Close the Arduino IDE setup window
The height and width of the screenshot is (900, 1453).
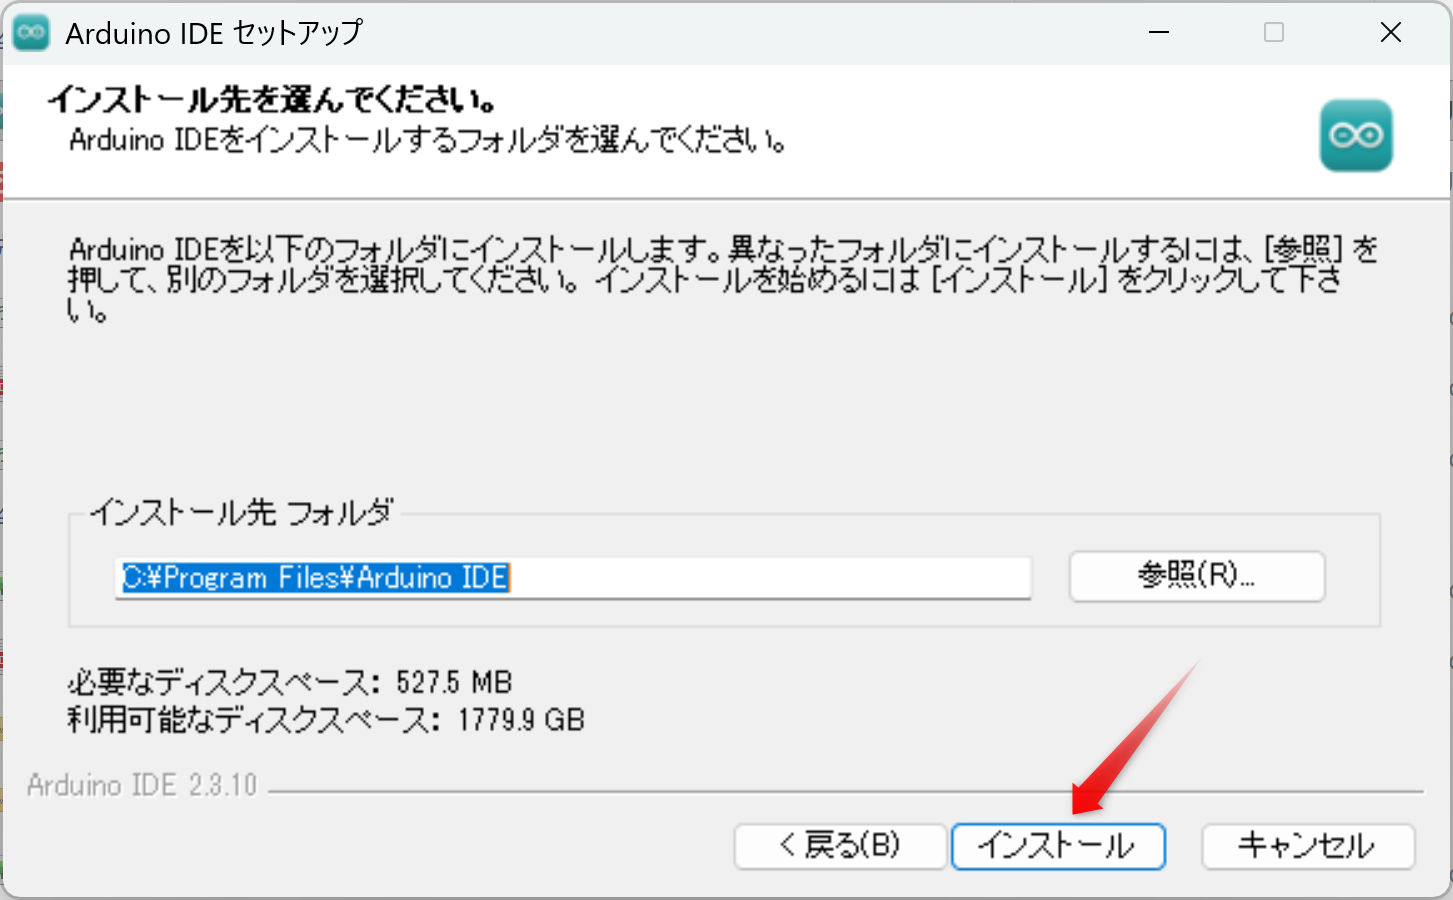click(1390, 32)
